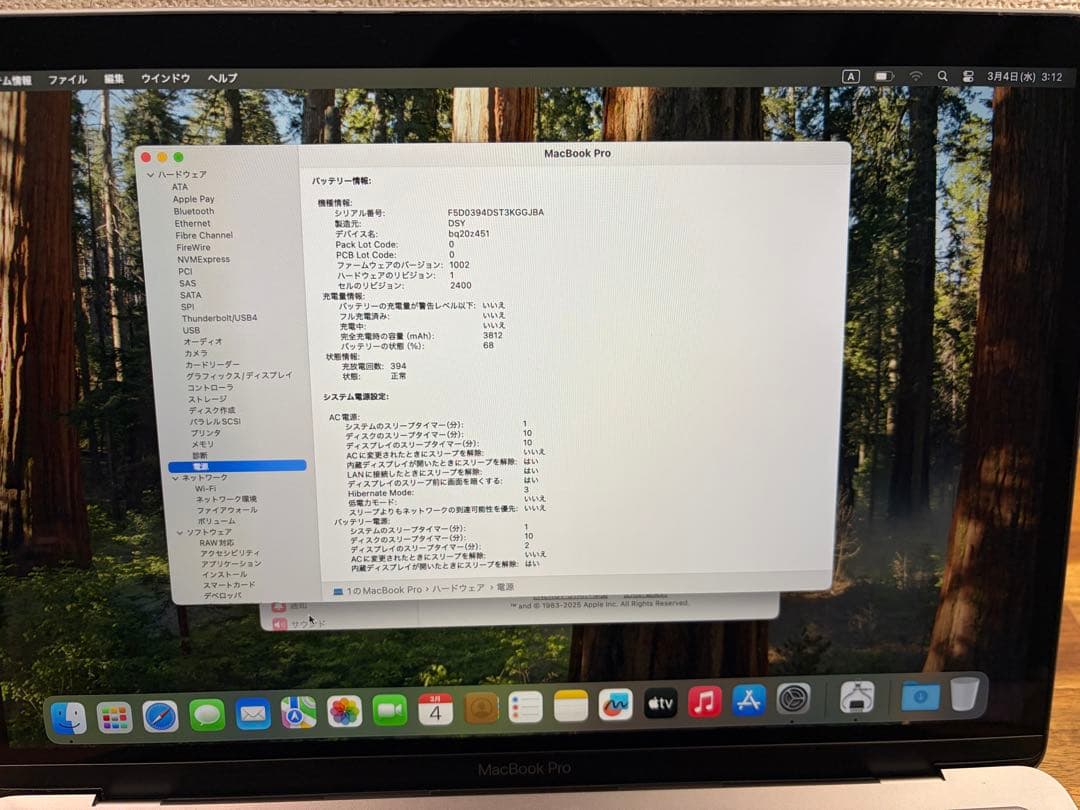Open the ヘルプ menu
The image size is (1080, 810).
click(222, 78)
